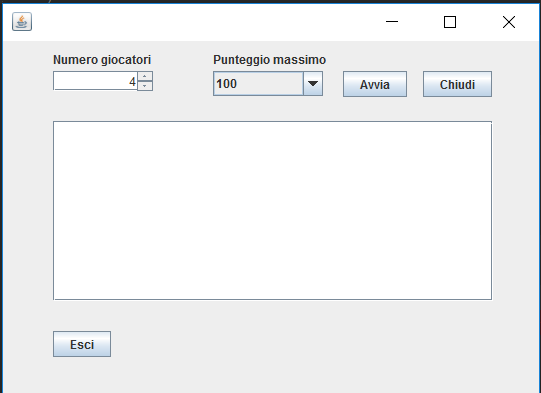Maximize the Java window
This screenshot has height=393, width=541.
tap(450, 22)
